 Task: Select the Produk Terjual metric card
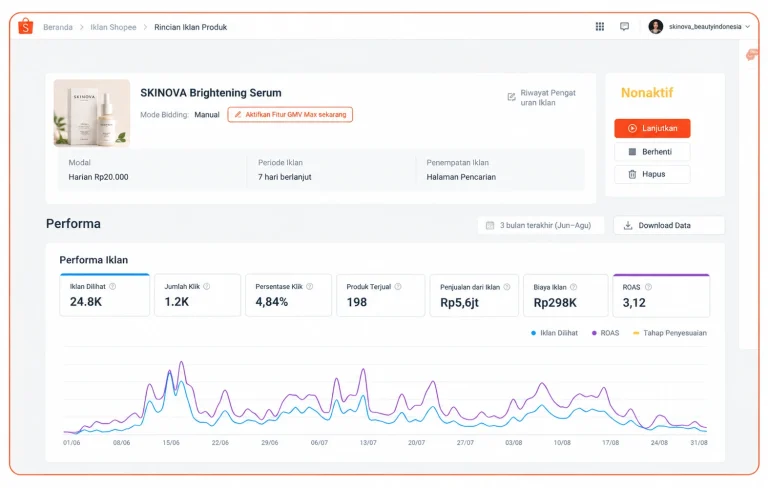click(x=381, y=295)
